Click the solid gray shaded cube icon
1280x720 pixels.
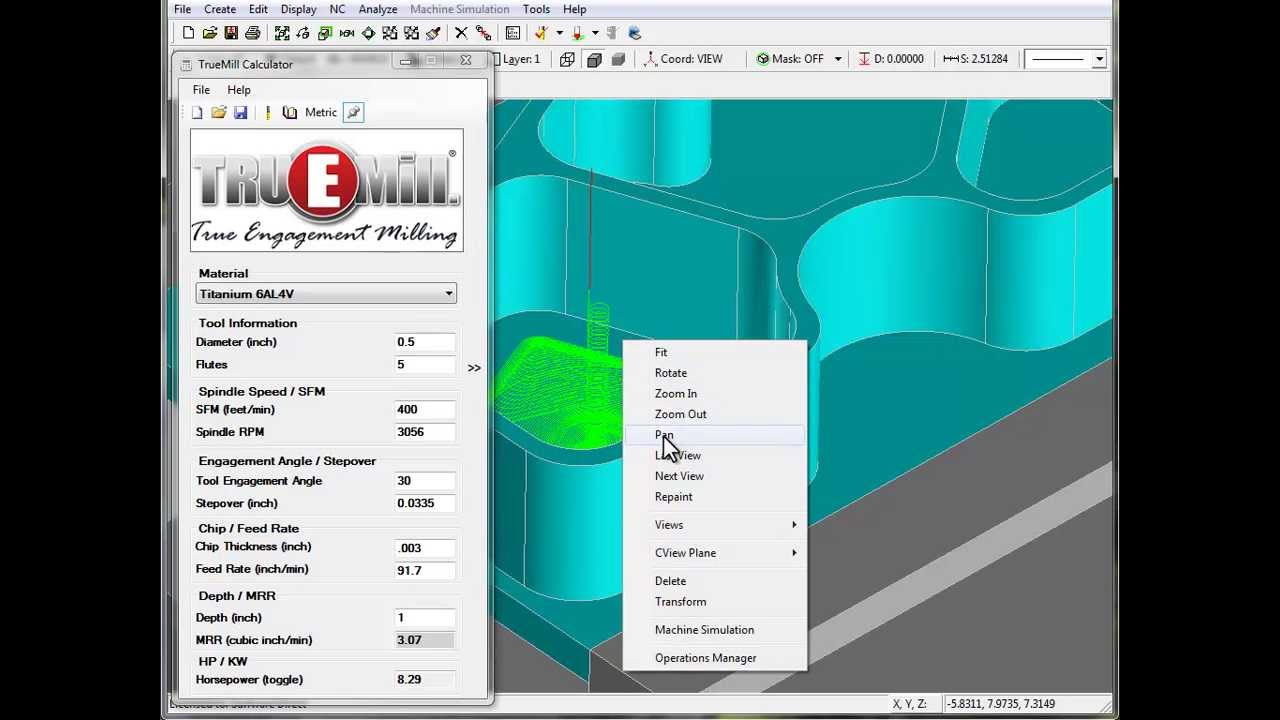click(618, 59)
